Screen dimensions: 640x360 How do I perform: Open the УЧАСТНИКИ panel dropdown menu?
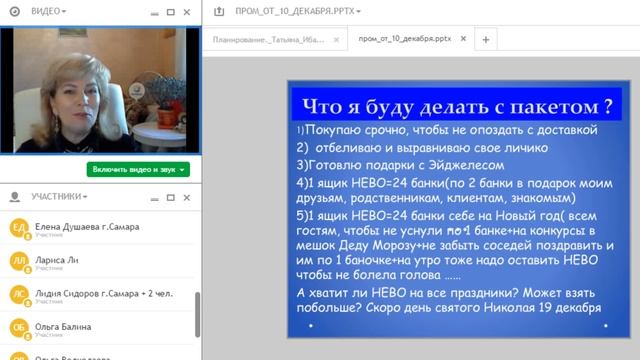pyautogui.click(x=59, y=197)
